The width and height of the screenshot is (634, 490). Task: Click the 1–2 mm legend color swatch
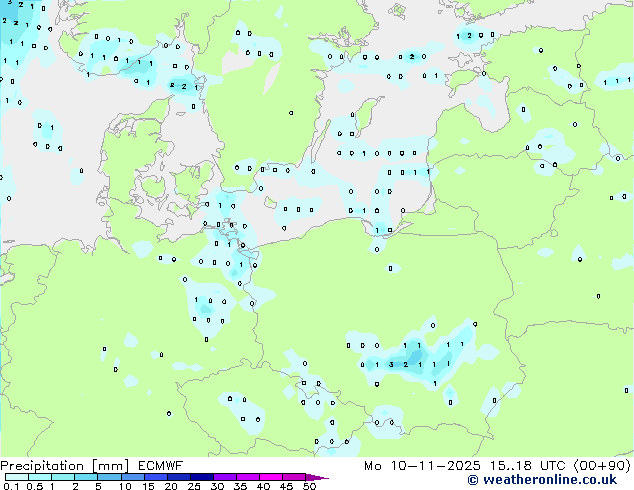pos(63,477)
